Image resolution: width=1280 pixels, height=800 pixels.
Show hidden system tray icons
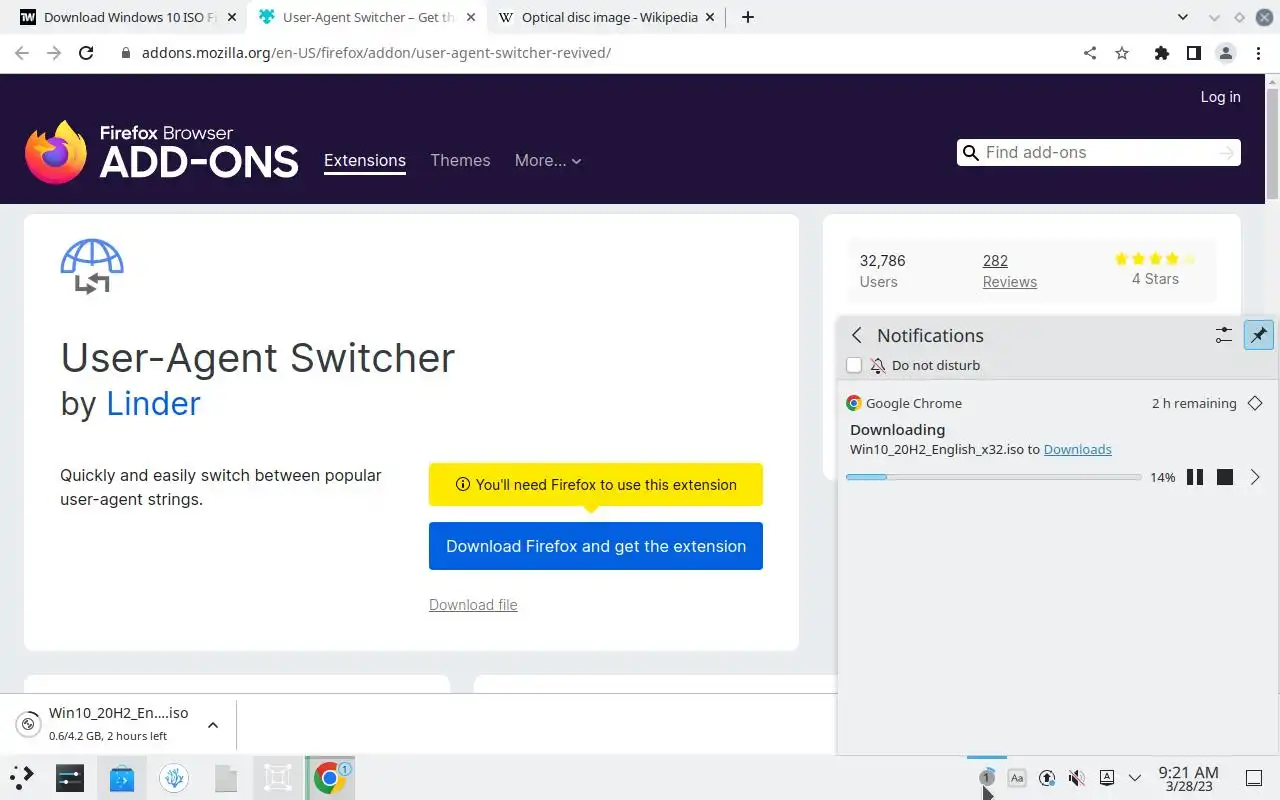click(x=1134, y=777)
